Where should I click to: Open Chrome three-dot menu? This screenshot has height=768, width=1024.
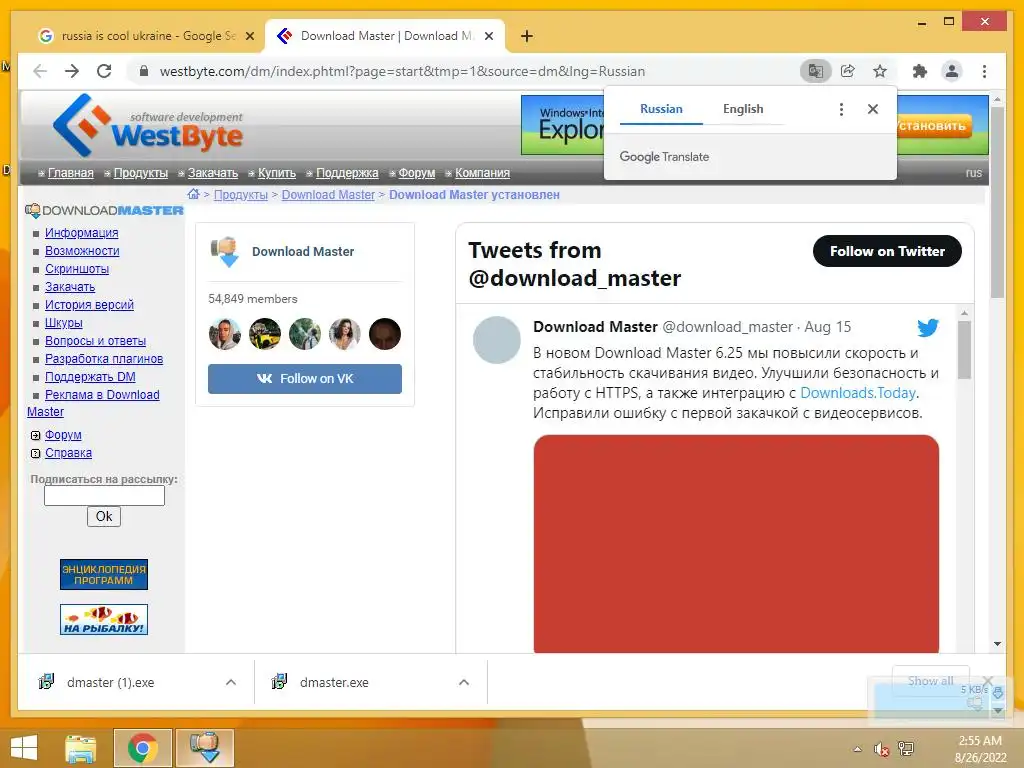point(984,71)
